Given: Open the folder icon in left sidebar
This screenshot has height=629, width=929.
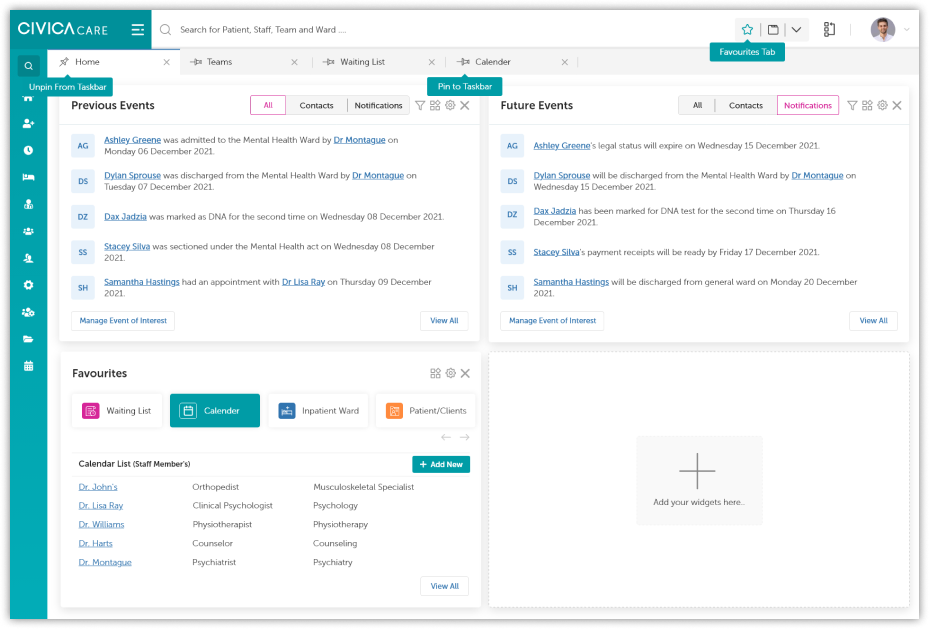Looking at the screenshot, I should (x=28, y=339).
